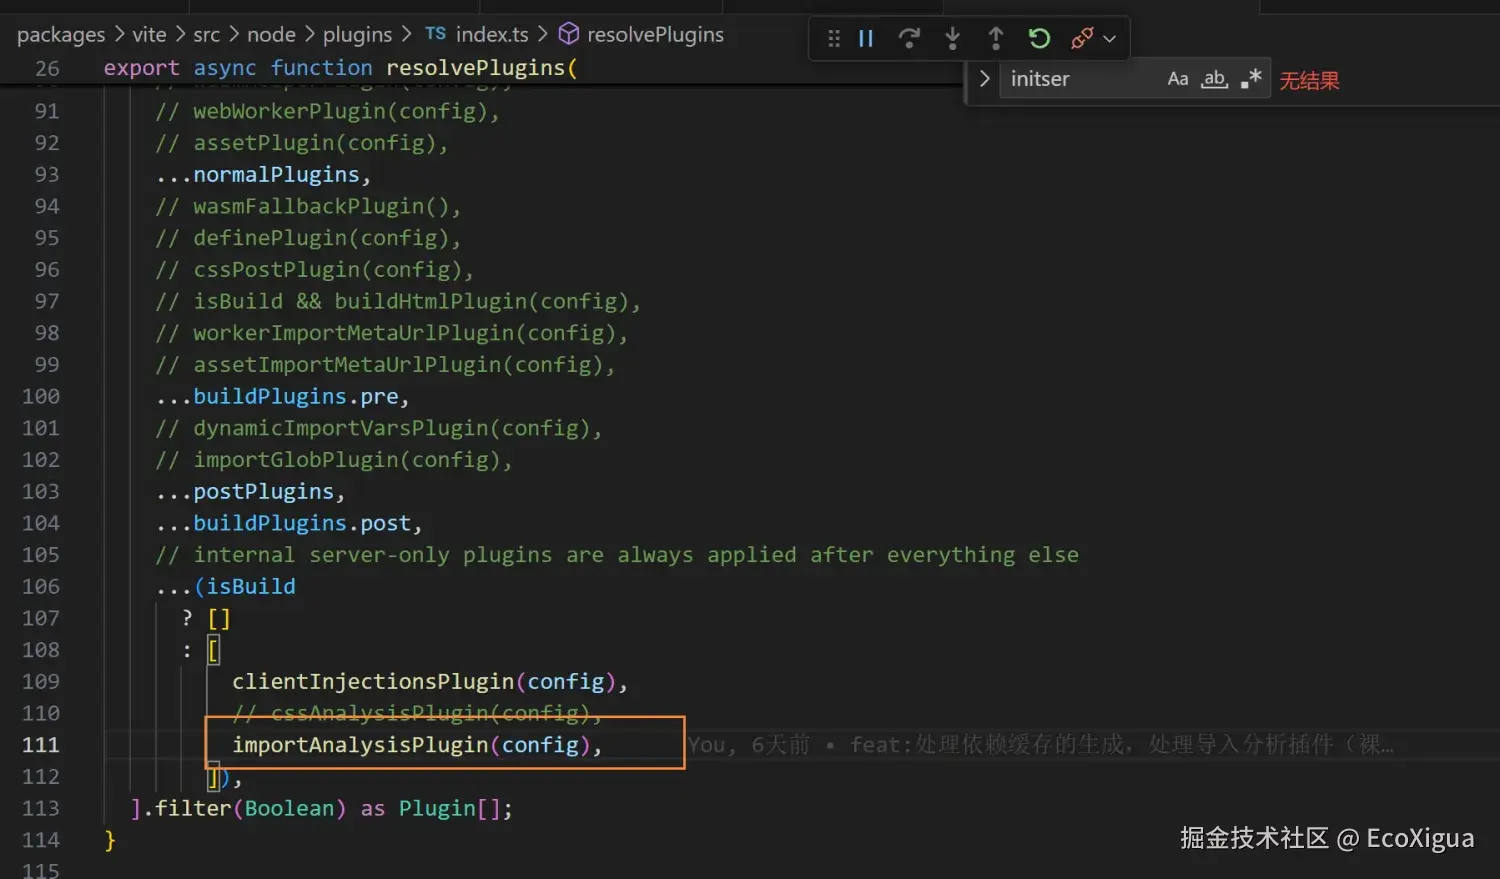The image size is (1500, 879).
Task: Open 'node' breadcrumb segment
Action: [x=271, y=35]
